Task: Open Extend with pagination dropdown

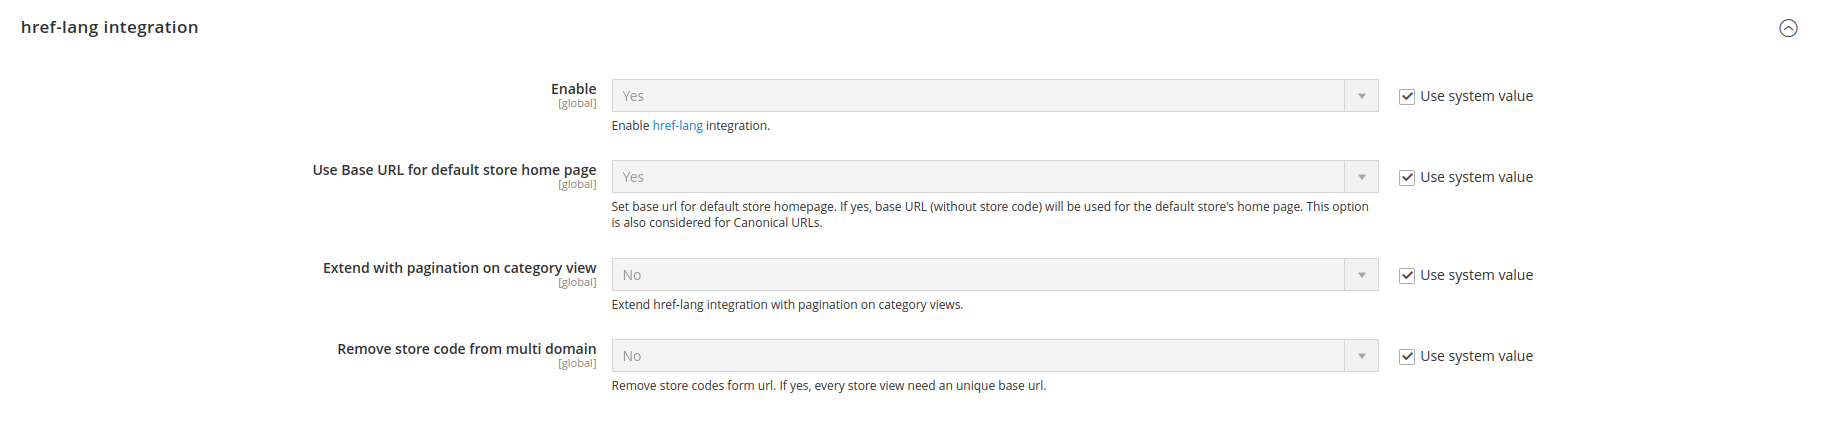Action: (995, 275)
